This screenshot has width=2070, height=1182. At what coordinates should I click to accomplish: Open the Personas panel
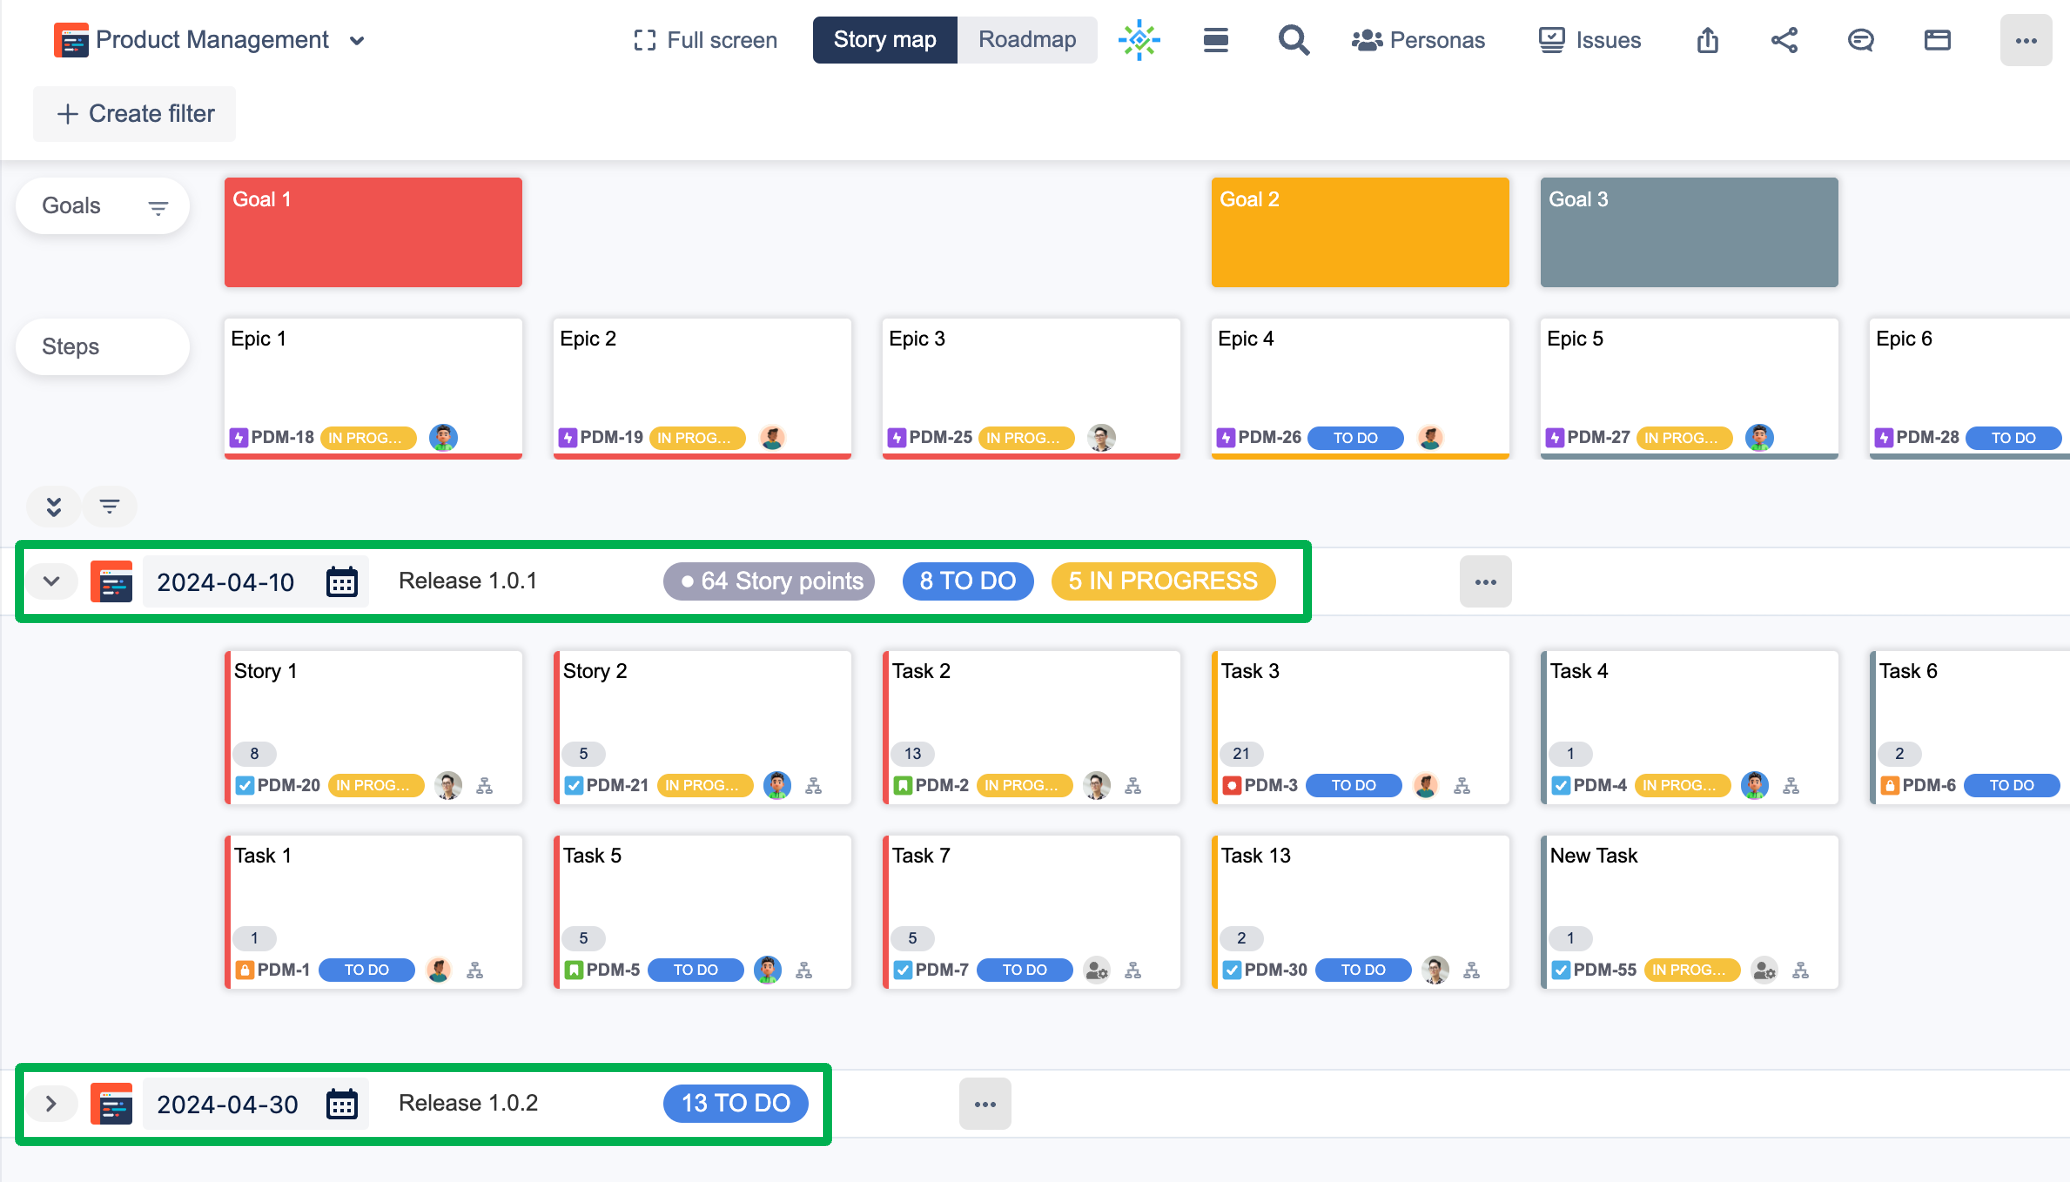[x=1418, y=40]
